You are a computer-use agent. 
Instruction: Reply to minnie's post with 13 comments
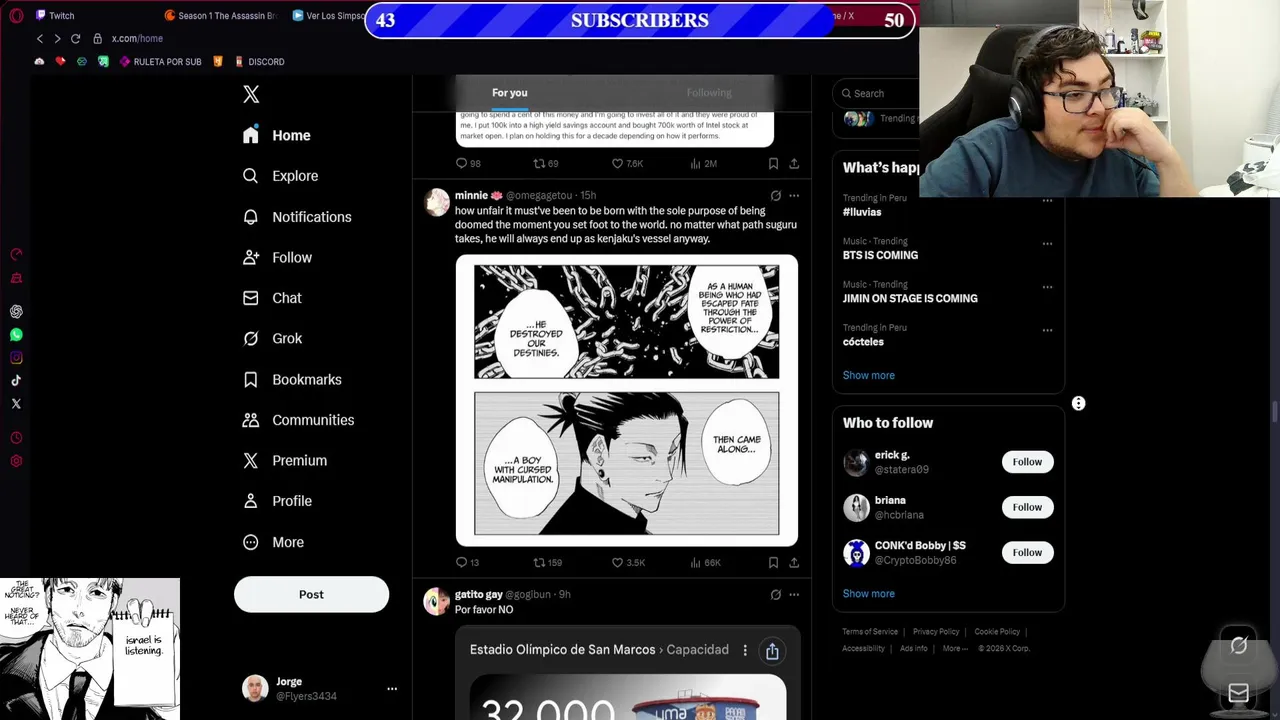468,562
